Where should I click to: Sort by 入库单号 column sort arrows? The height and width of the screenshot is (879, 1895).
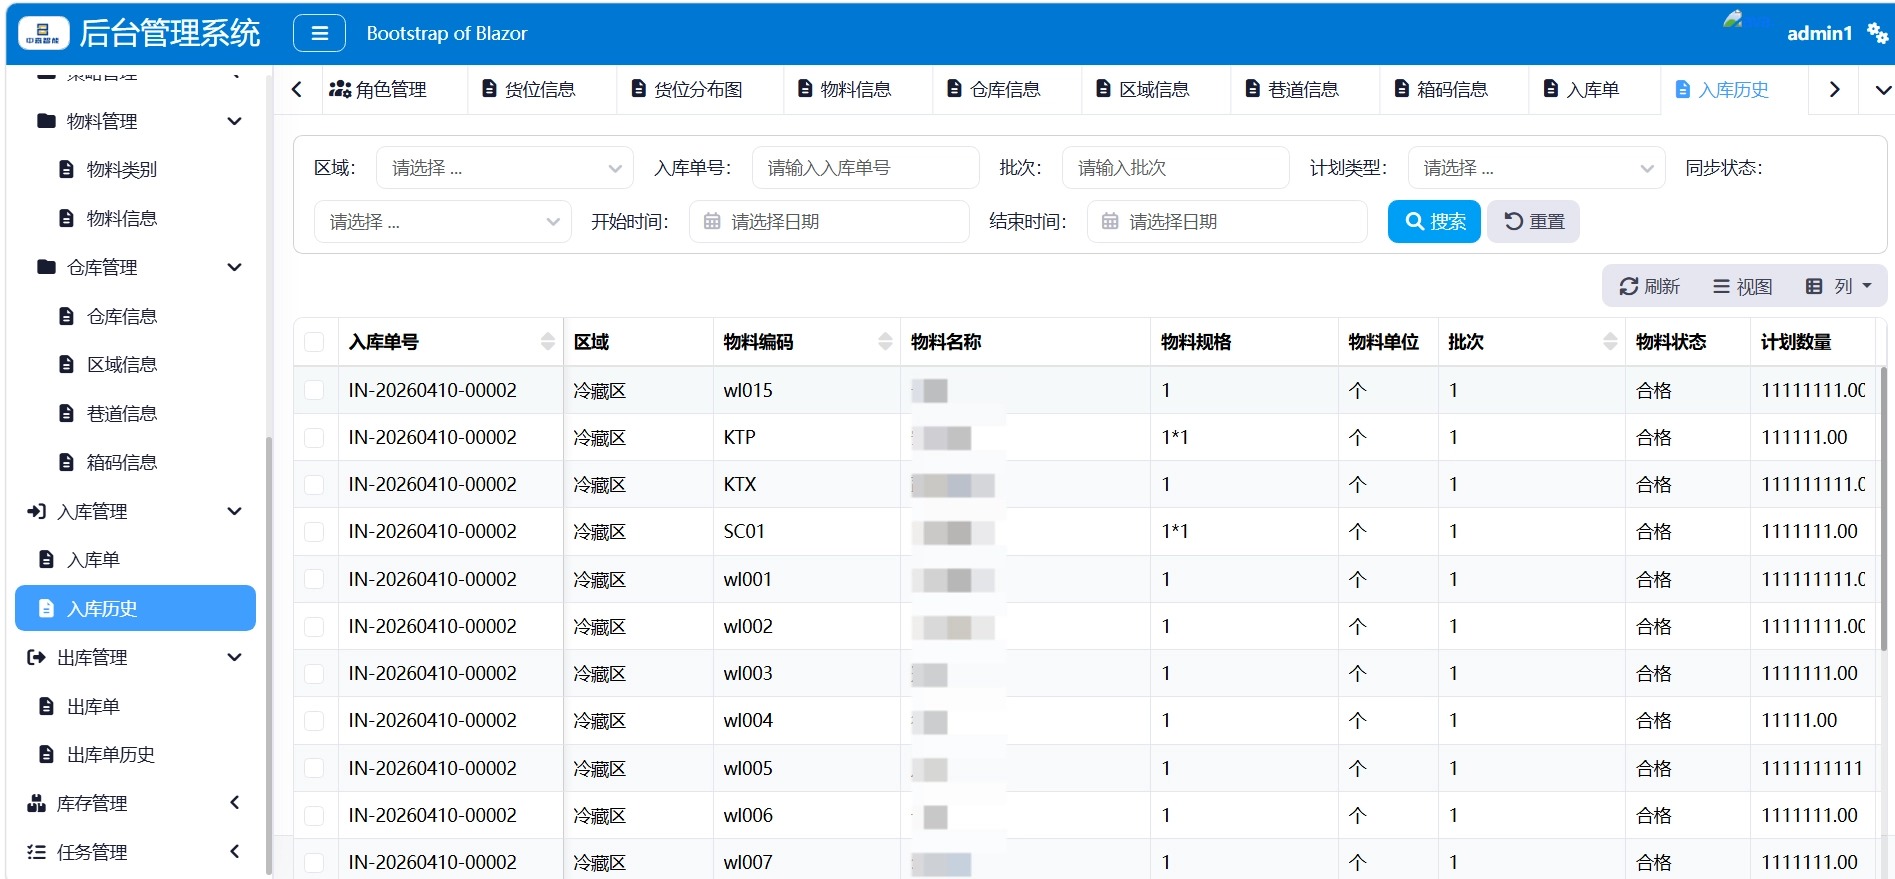click(547, 342)
